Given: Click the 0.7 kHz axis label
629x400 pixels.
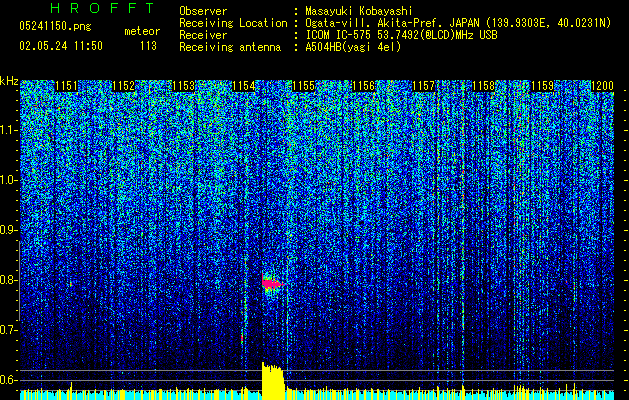Looking at the screenshot, I should [x=9, y=330].
